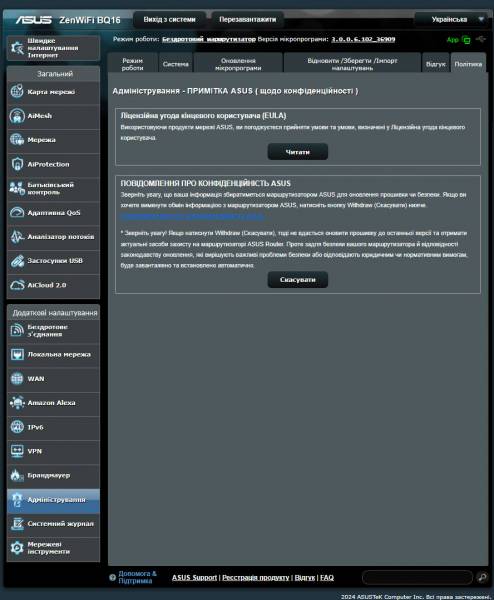
Task: Open the WAN globe icon
Action: point(17,378)
